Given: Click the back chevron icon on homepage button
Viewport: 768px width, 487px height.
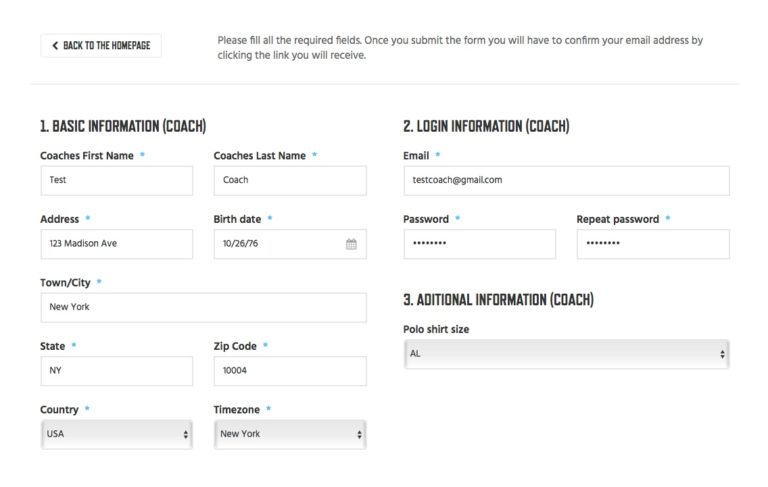Looking at the screenshot, I should pos(55,46).
